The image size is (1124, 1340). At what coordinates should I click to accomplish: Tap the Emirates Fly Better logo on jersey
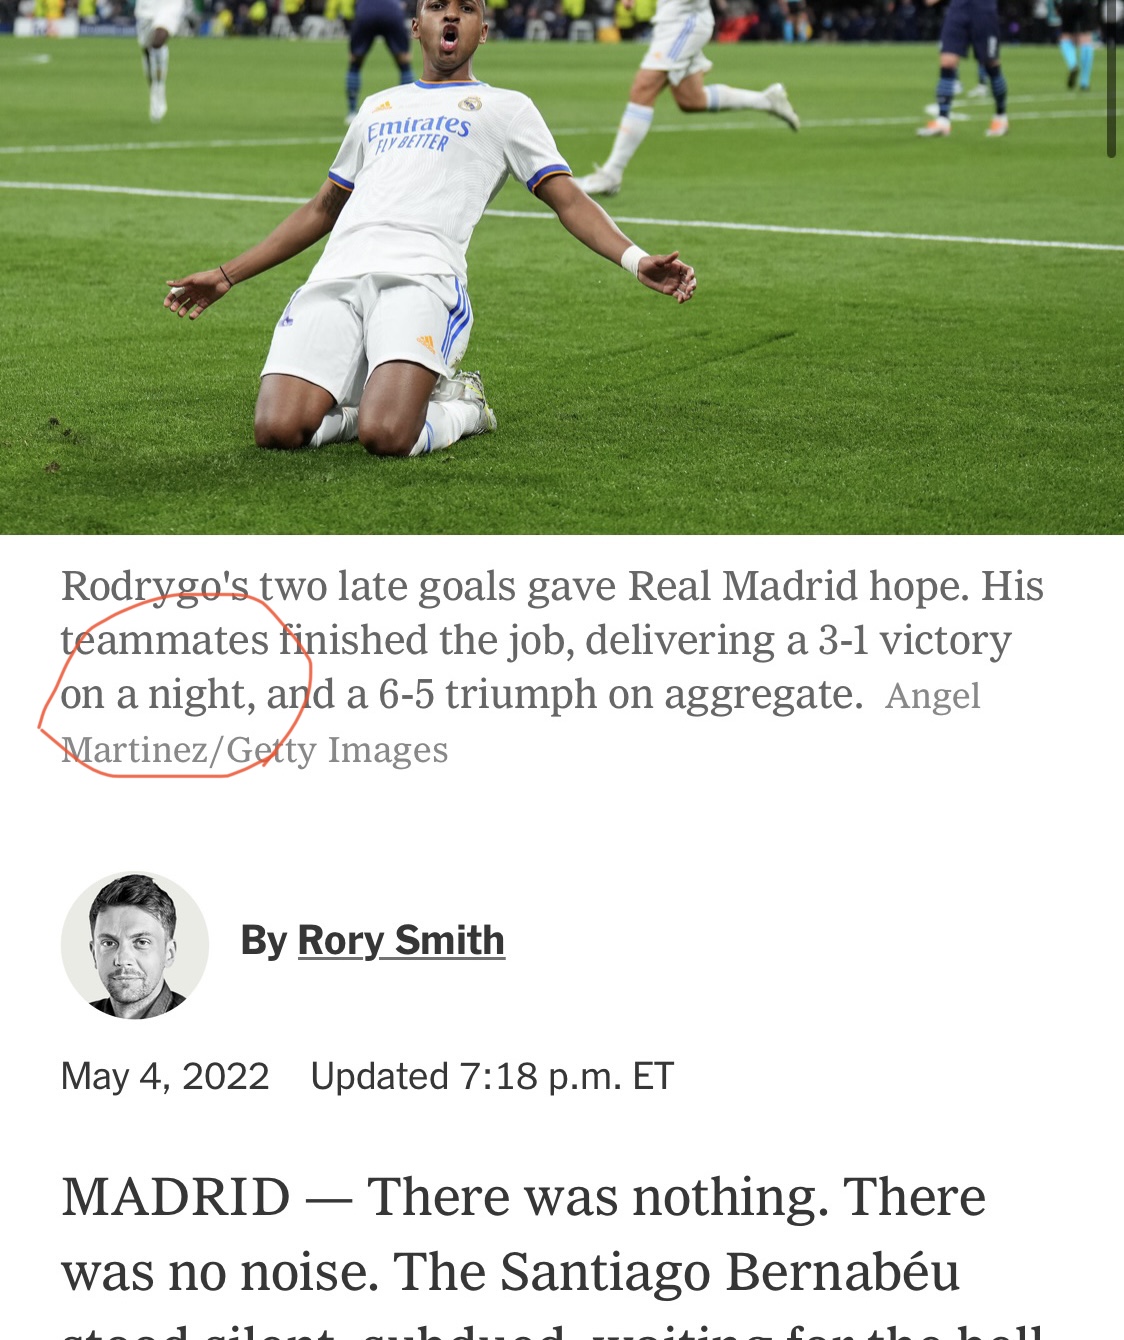[417, 132]
